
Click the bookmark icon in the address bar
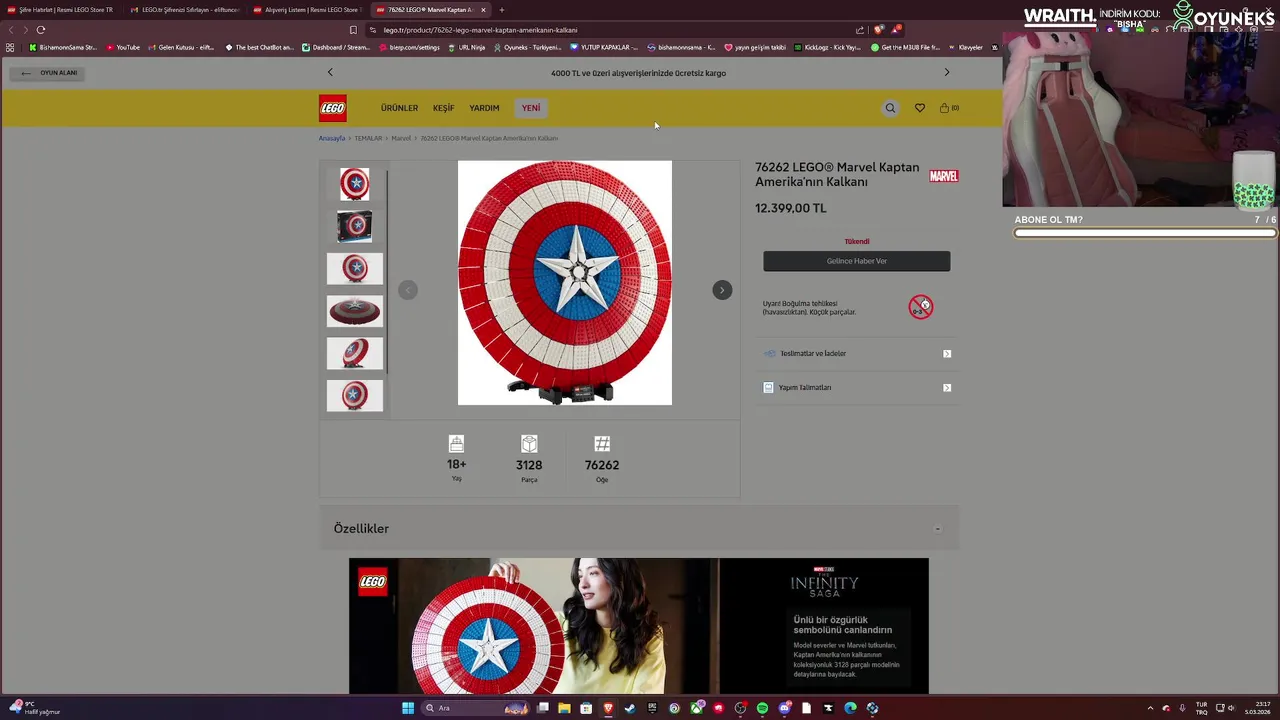[353, 30]
